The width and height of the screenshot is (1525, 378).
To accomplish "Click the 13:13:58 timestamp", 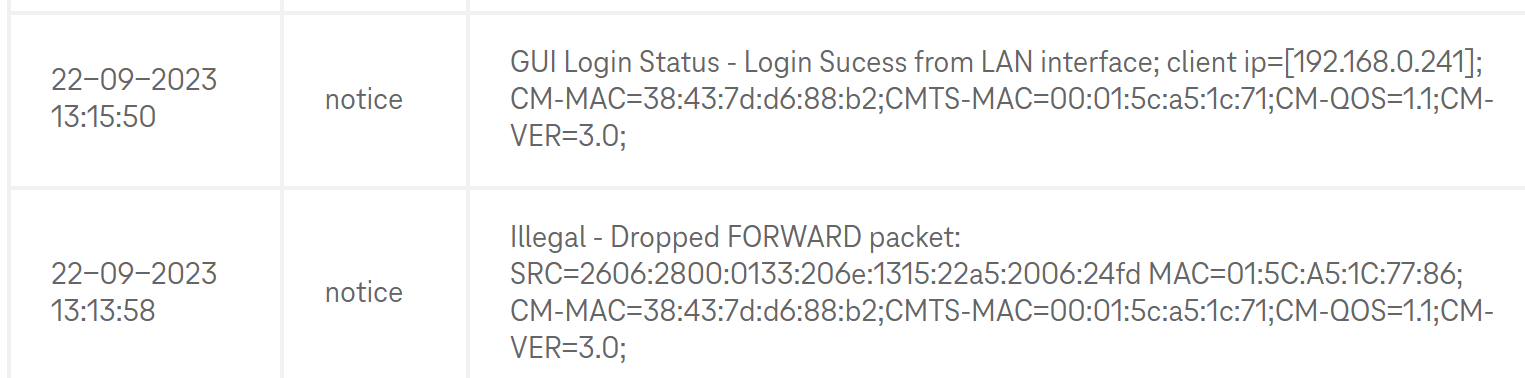I will [104, 311].
